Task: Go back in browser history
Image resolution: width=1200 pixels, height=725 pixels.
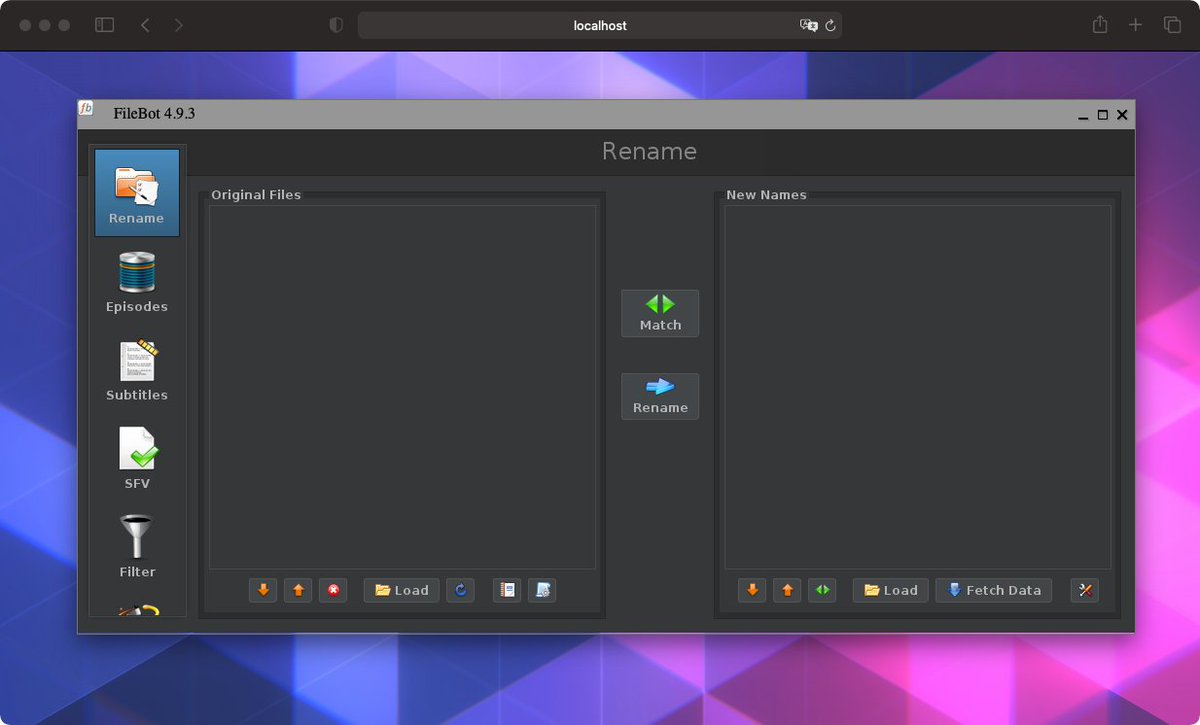Action: pyautogui.click(x=145, y=25)
